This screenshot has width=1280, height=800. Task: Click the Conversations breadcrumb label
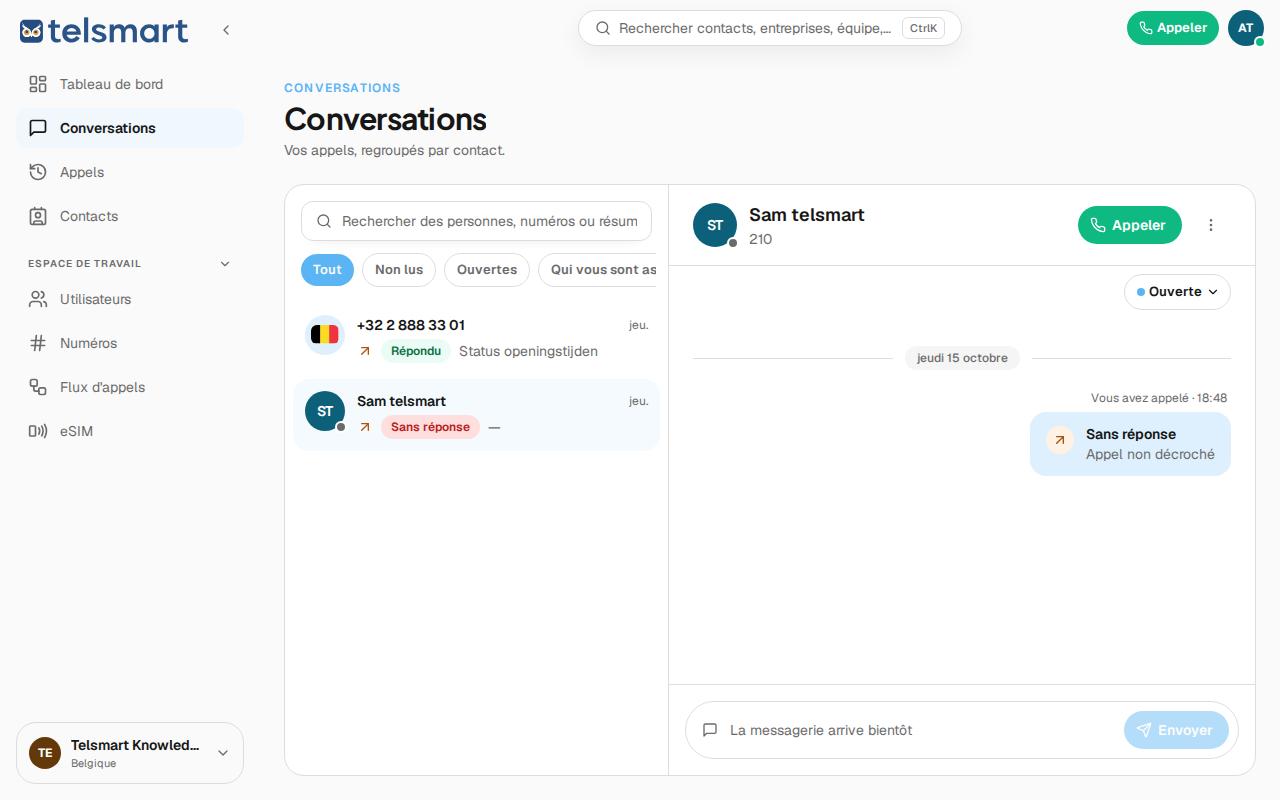click(342, 88)
